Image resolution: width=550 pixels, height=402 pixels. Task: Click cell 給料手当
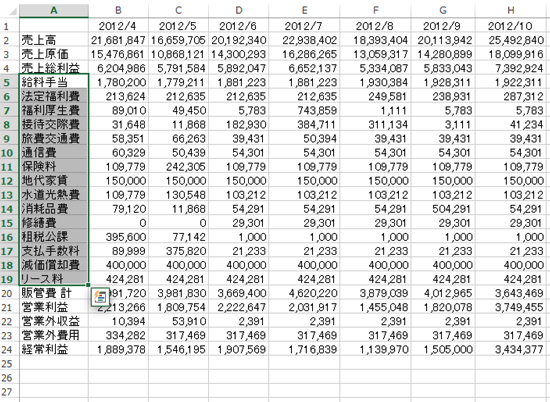(x=54, y=82)
